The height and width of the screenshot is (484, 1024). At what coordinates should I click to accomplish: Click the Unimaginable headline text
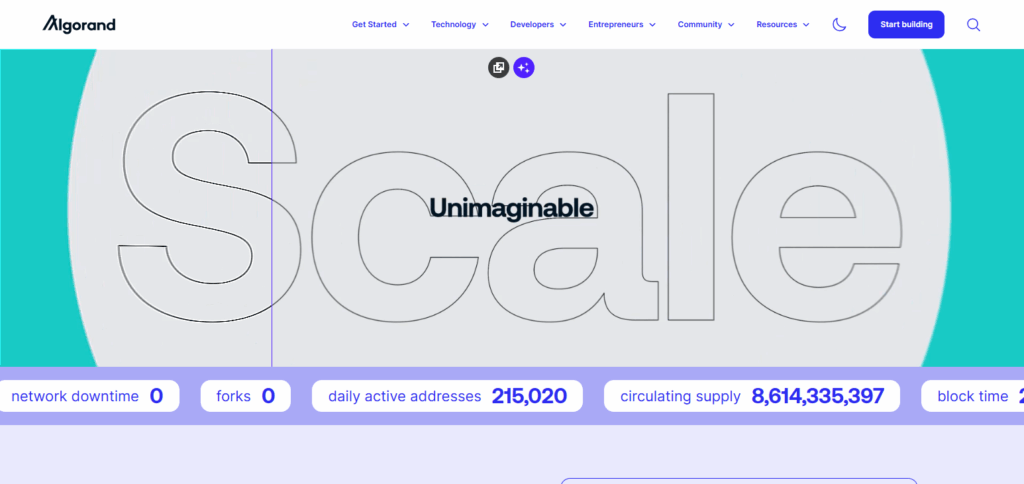(511, 208)
